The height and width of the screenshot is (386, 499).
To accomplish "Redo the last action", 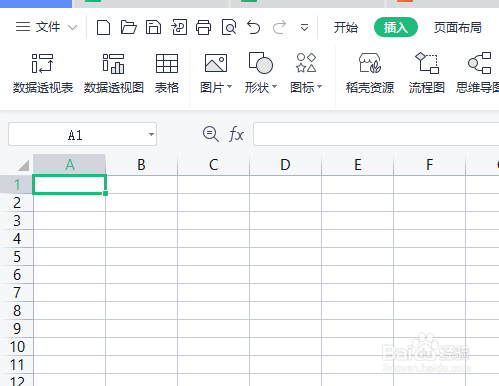I will pyautogui.click(x=279, y=27).
